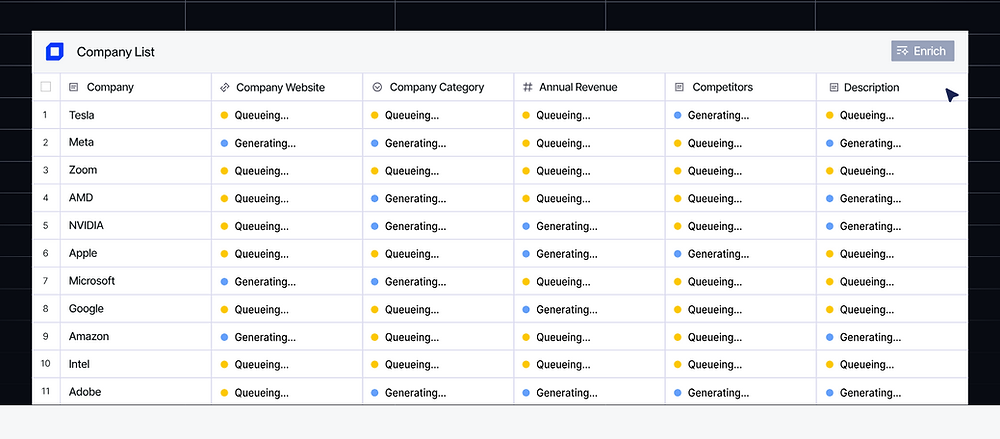Select the AMD company cell

[x=136, y=198]
